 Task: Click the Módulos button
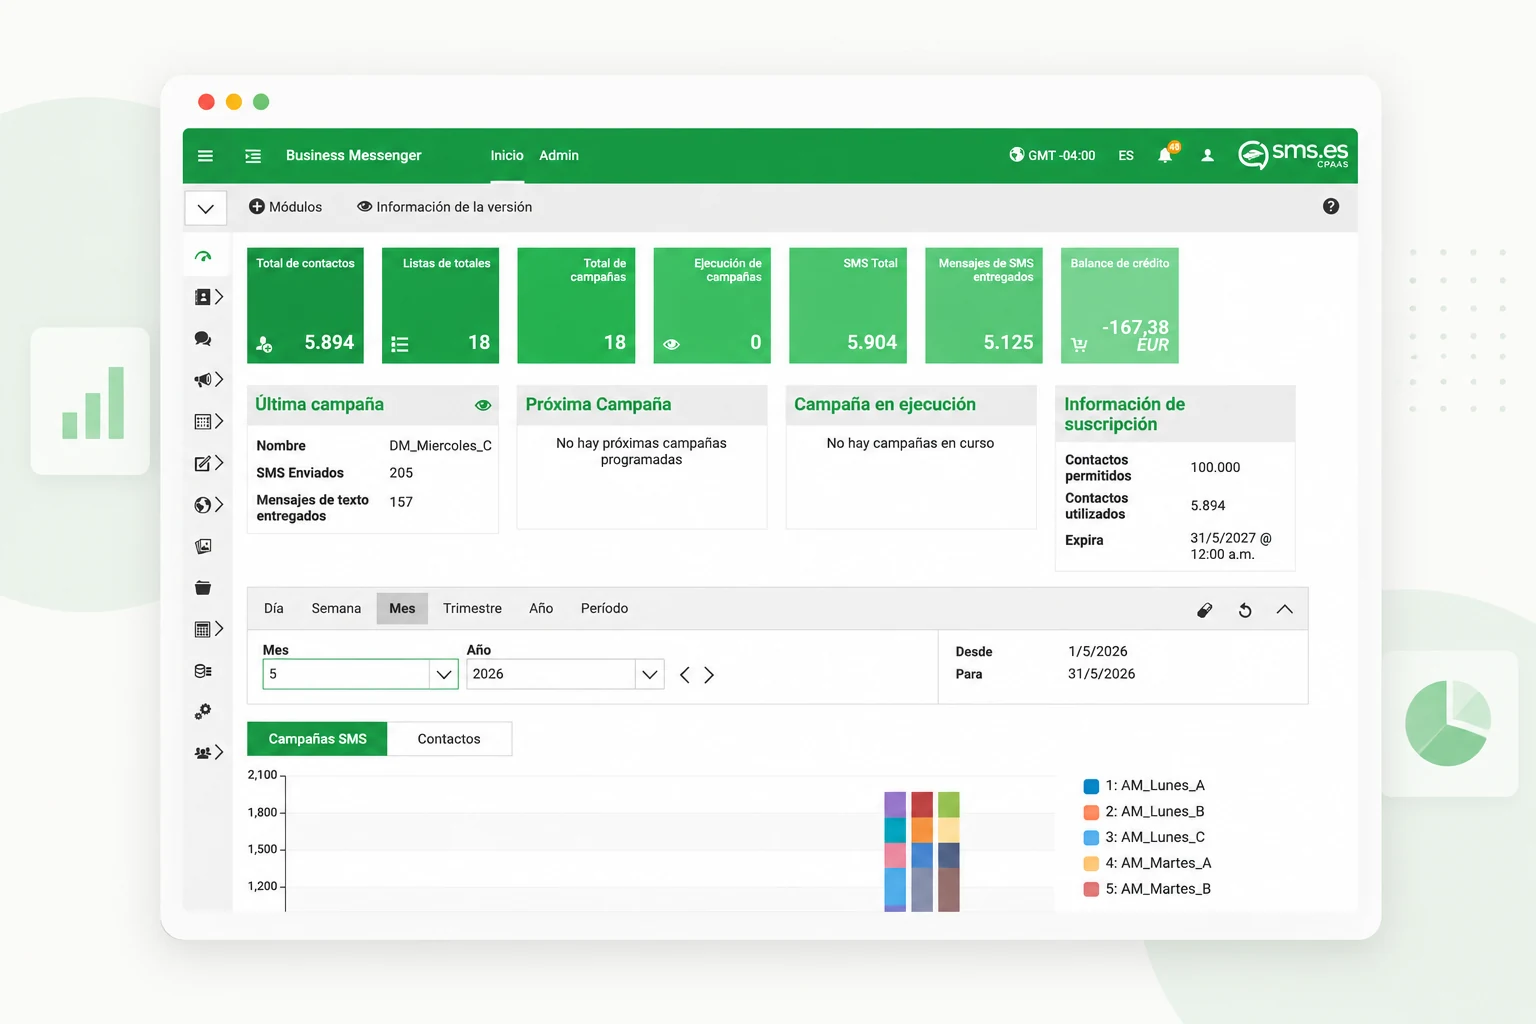pos(286,207)
